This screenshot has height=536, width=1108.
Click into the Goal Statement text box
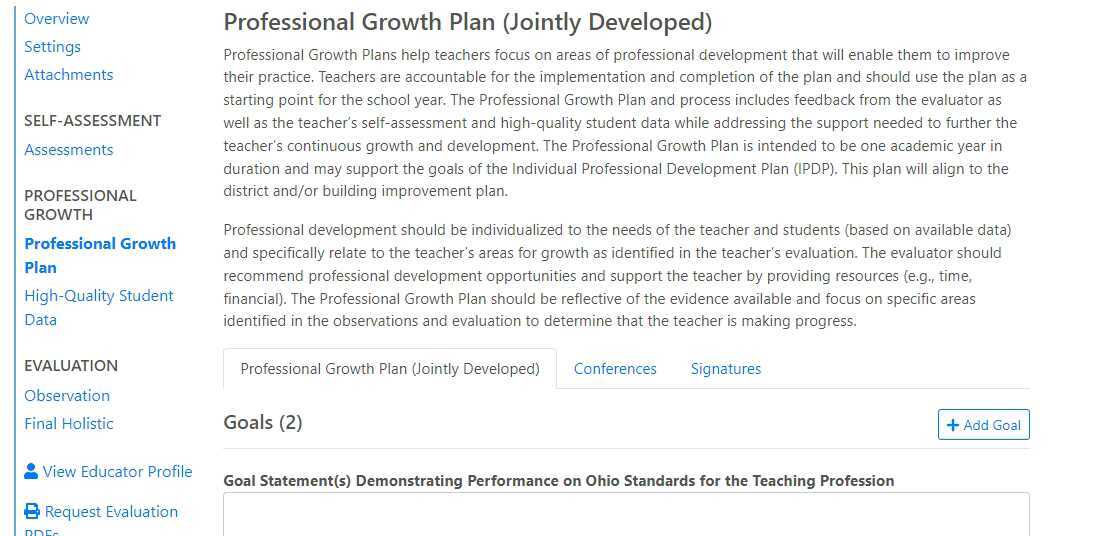(x=626, y=514)
